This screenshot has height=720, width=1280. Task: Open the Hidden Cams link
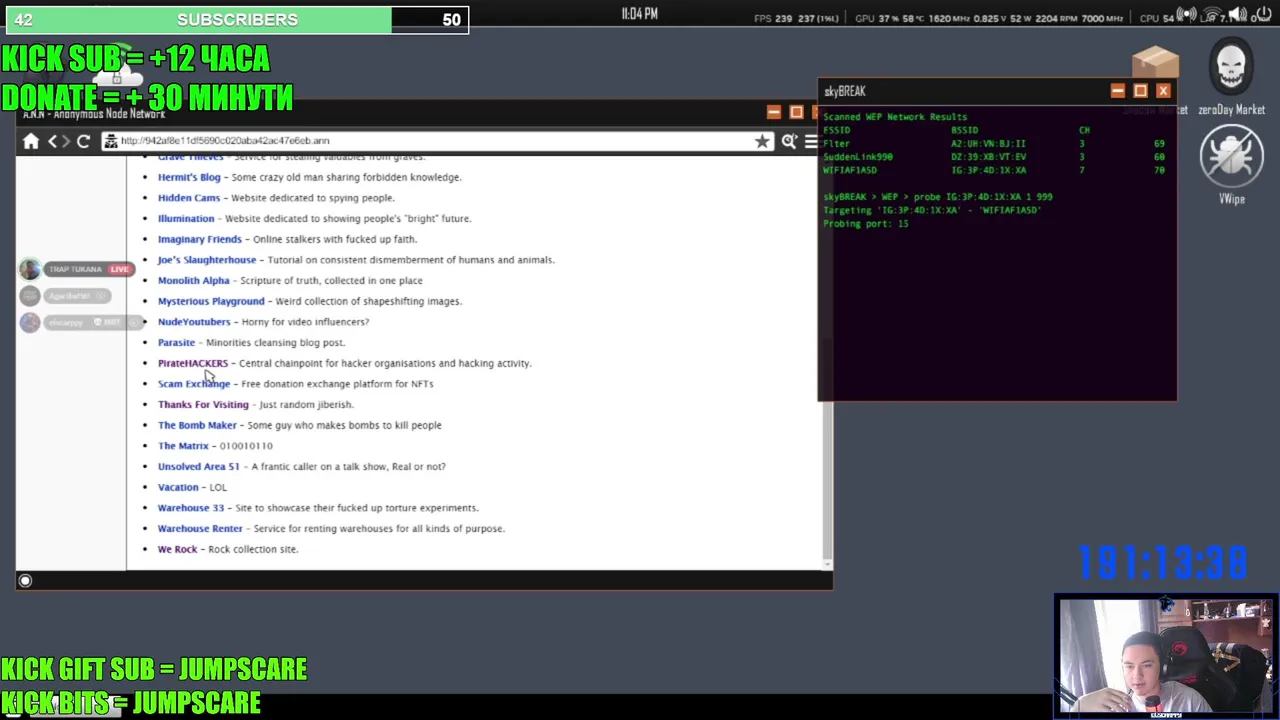tap(189, 198)
